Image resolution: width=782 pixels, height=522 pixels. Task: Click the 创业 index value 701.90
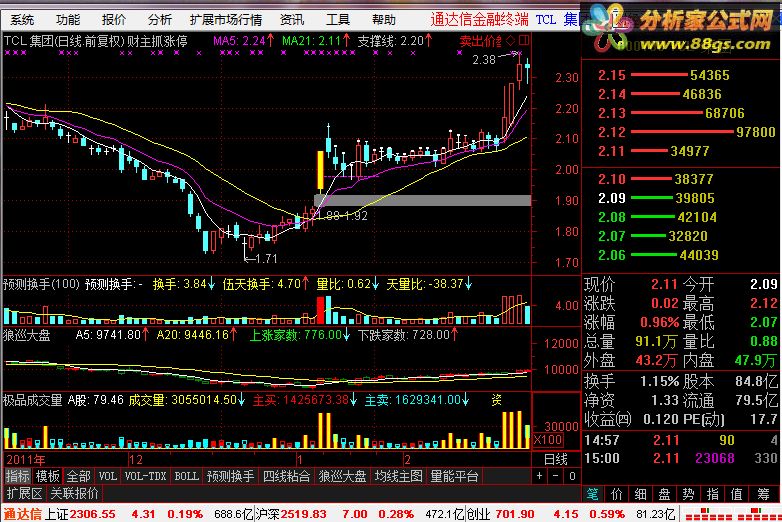(514, 514)
